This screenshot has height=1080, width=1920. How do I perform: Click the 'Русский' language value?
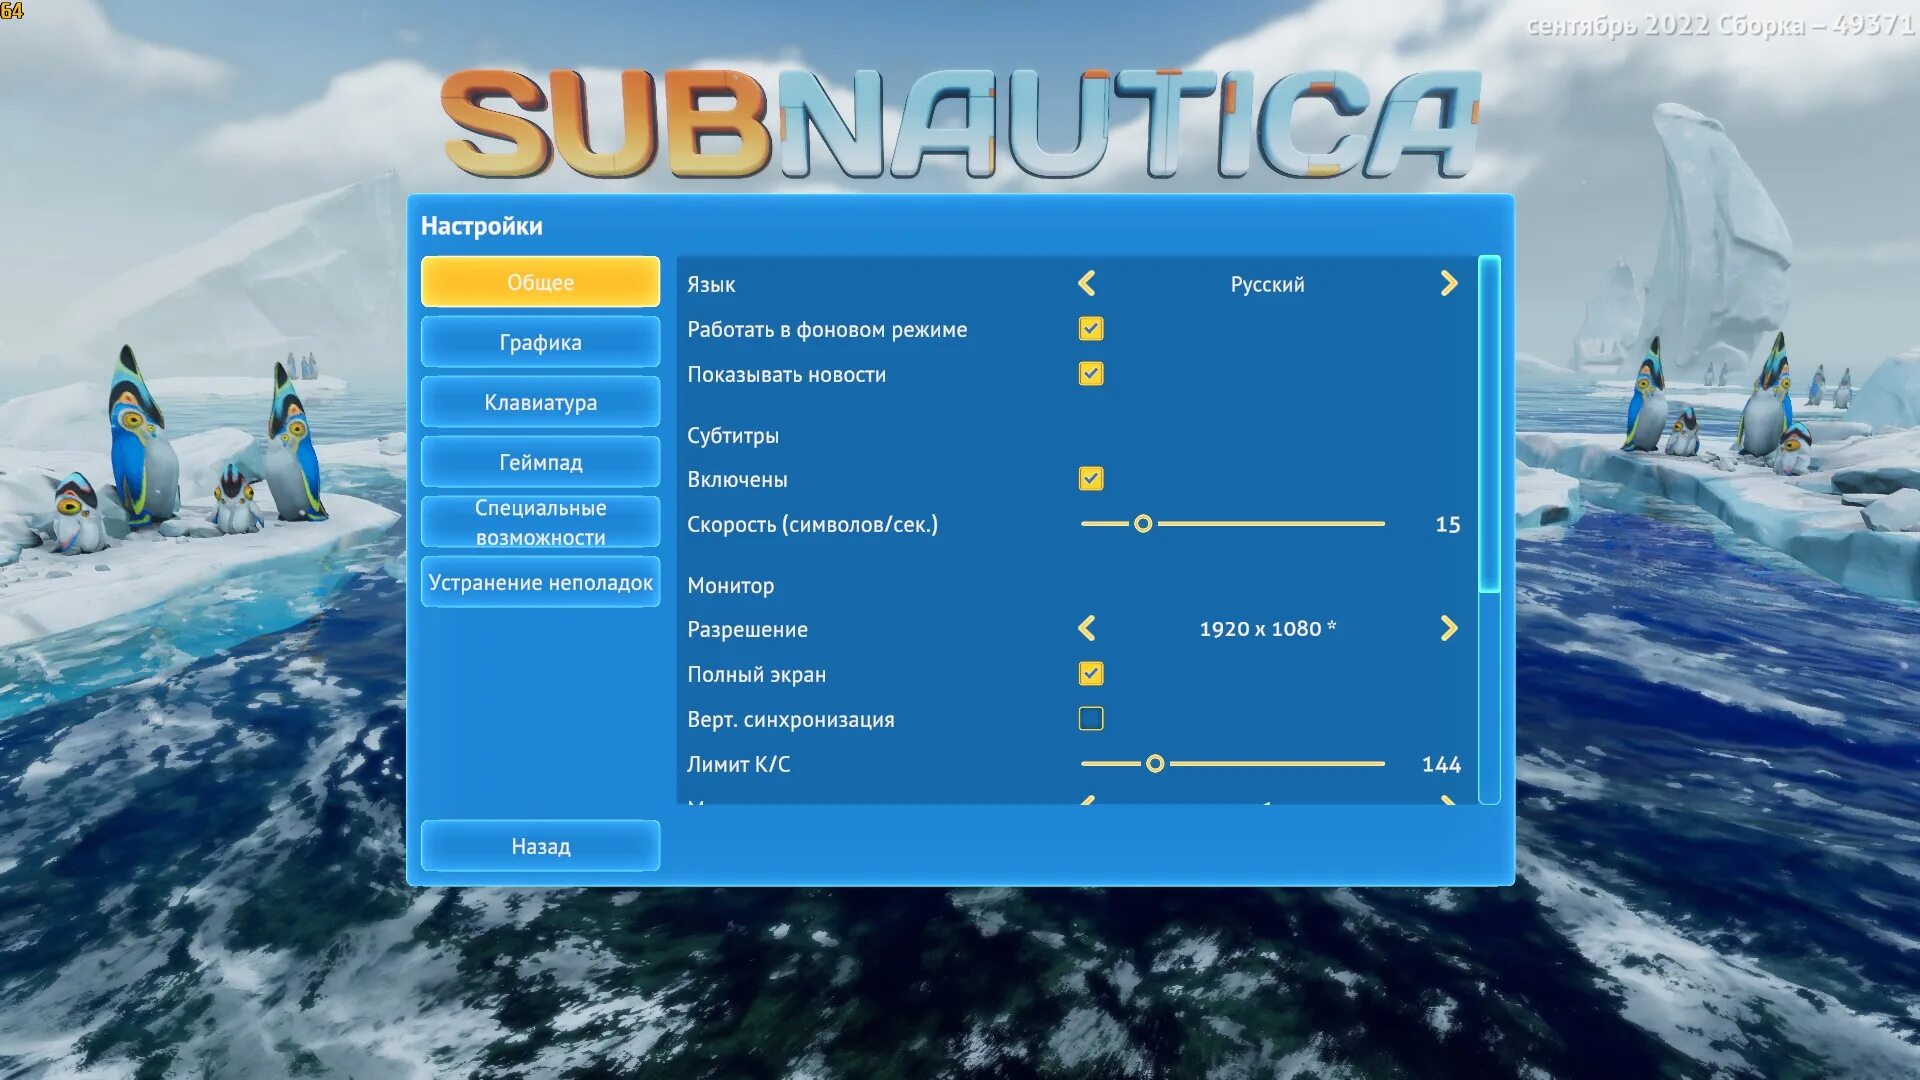(x=1267, y=284)
